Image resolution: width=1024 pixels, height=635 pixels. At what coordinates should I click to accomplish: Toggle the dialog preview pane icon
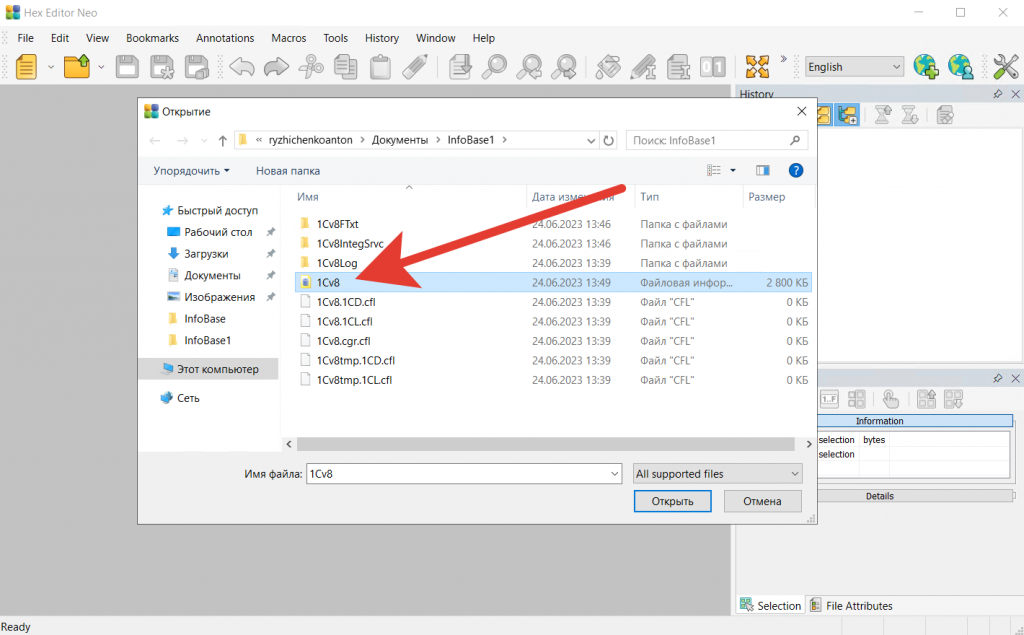762,171
